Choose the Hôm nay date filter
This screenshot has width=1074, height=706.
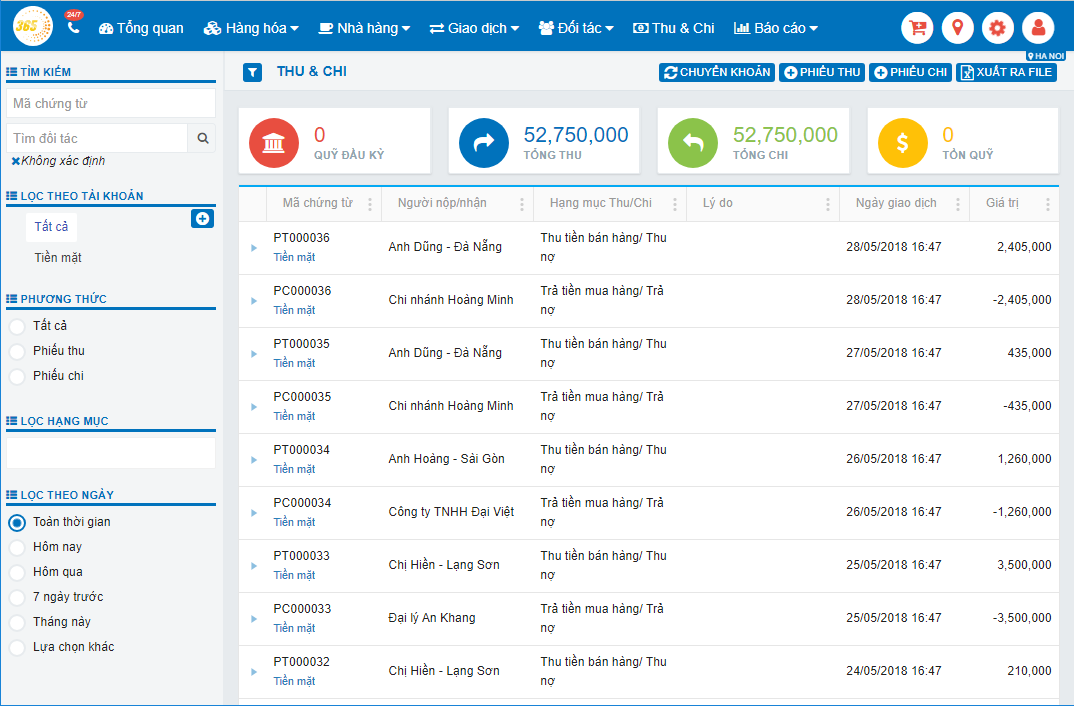pos(17,547)
